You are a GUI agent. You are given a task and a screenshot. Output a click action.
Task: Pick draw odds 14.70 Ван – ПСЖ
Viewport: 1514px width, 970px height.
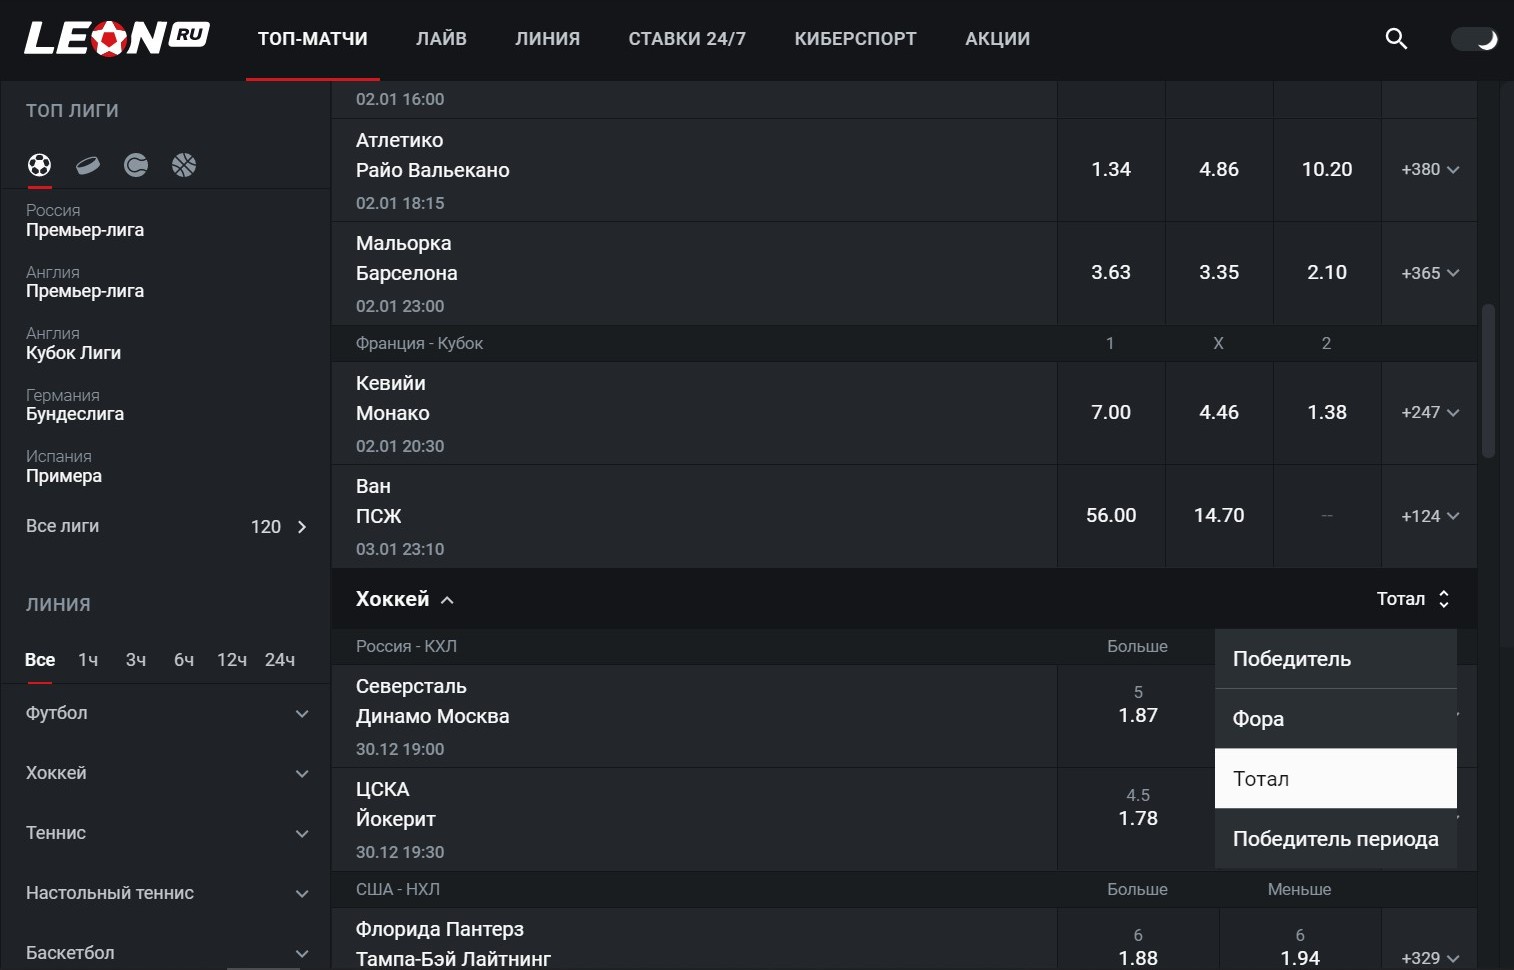1219,516
